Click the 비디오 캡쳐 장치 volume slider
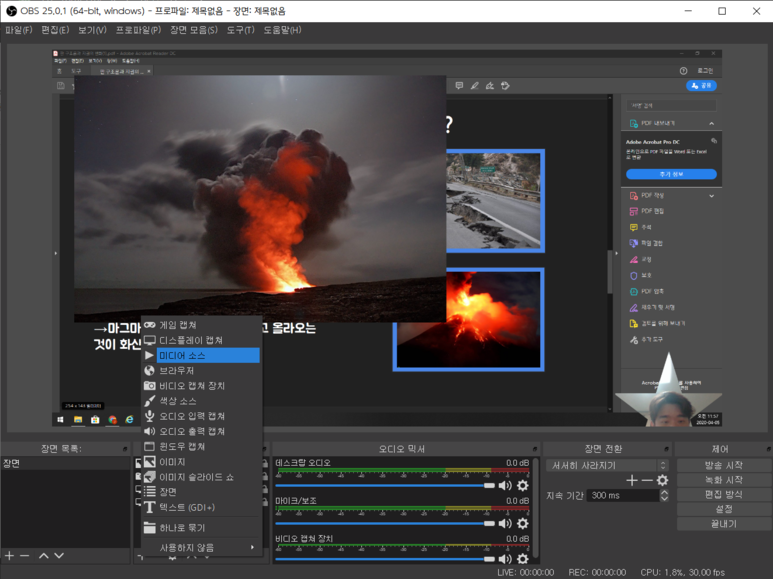The height and width of the screenshot is (579, 773). tap(385, 559)
